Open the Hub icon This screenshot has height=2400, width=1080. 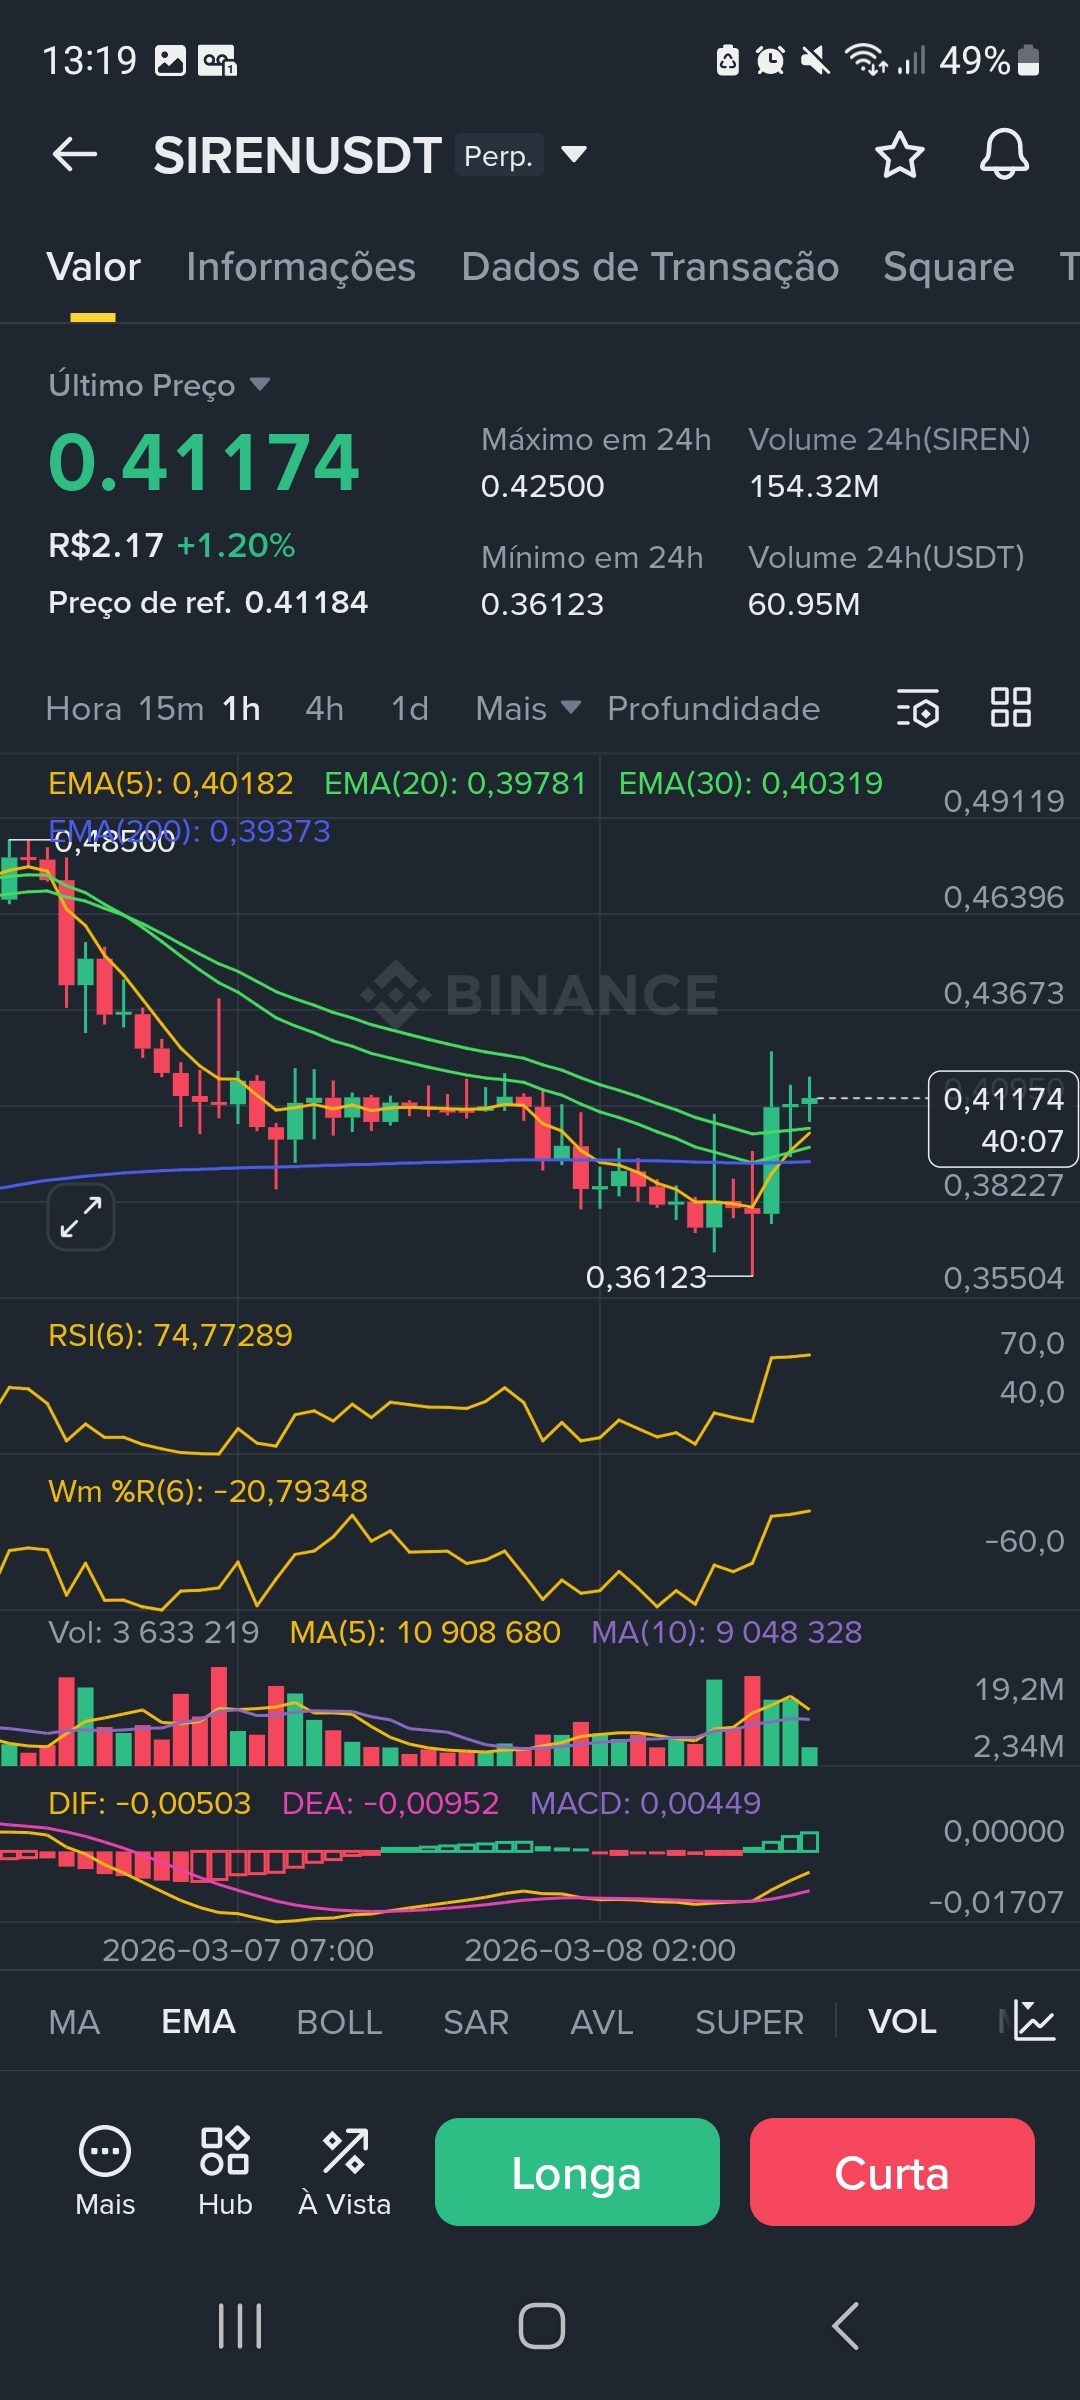click(225, 2171)
